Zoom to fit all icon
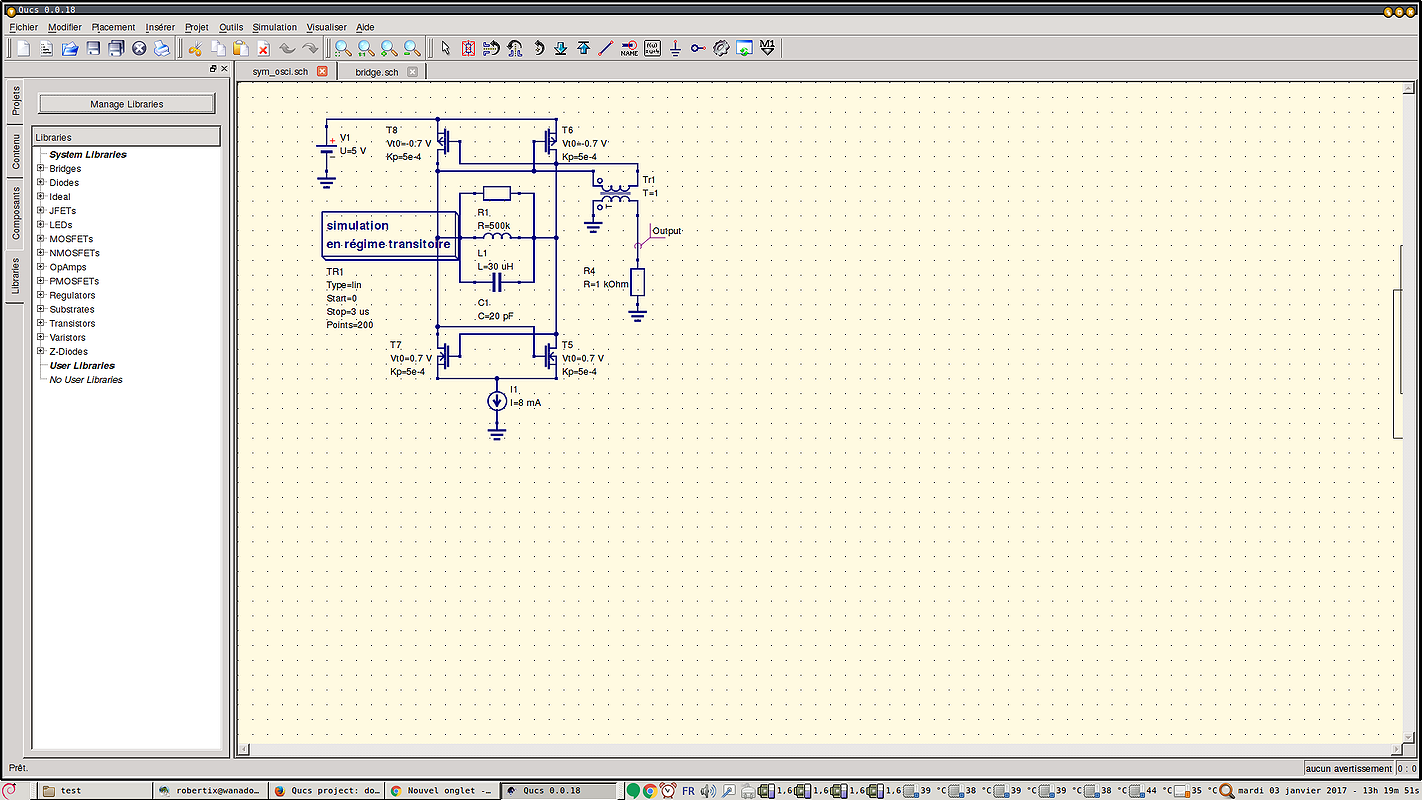The image size is (1422, 800). pos(343,48)
